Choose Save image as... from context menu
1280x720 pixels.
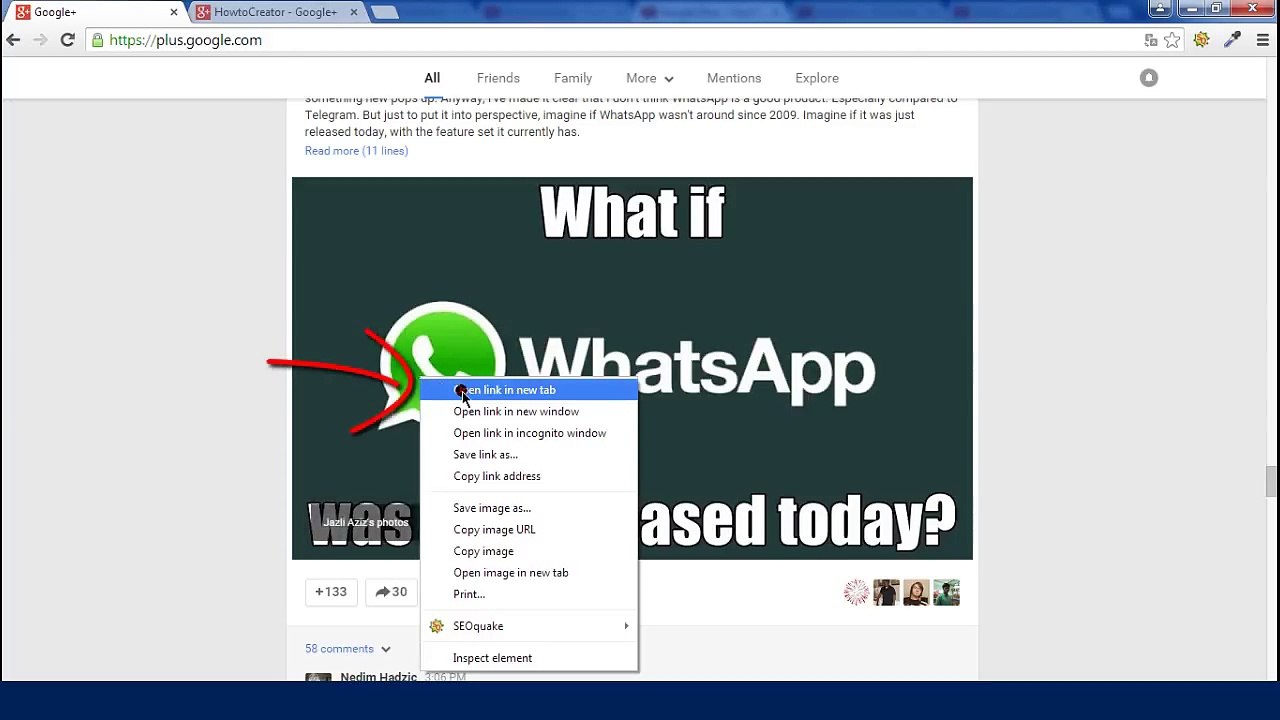pos(529,508)
